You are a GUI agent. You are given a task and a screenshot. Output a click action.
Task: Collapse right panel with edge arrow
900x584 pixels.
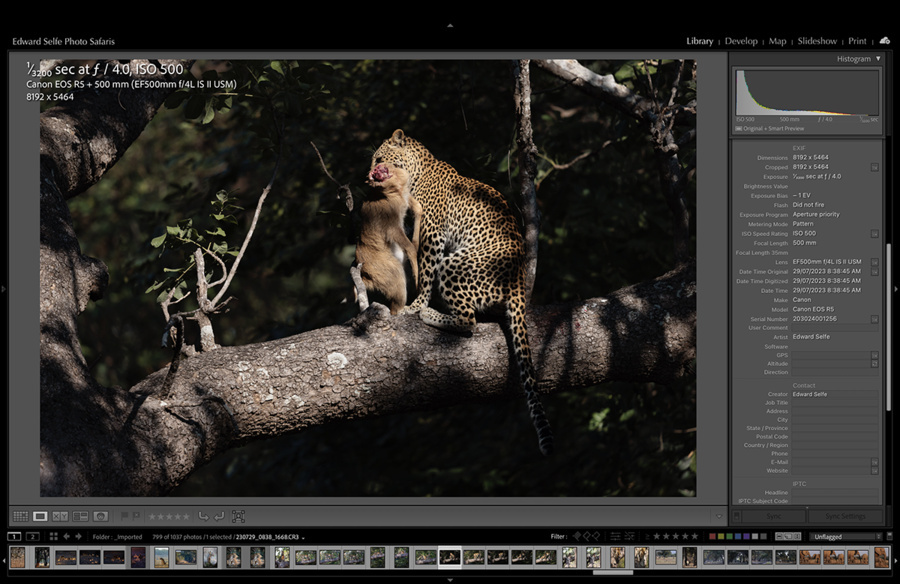pyautogui.click(x=897, y=289)
